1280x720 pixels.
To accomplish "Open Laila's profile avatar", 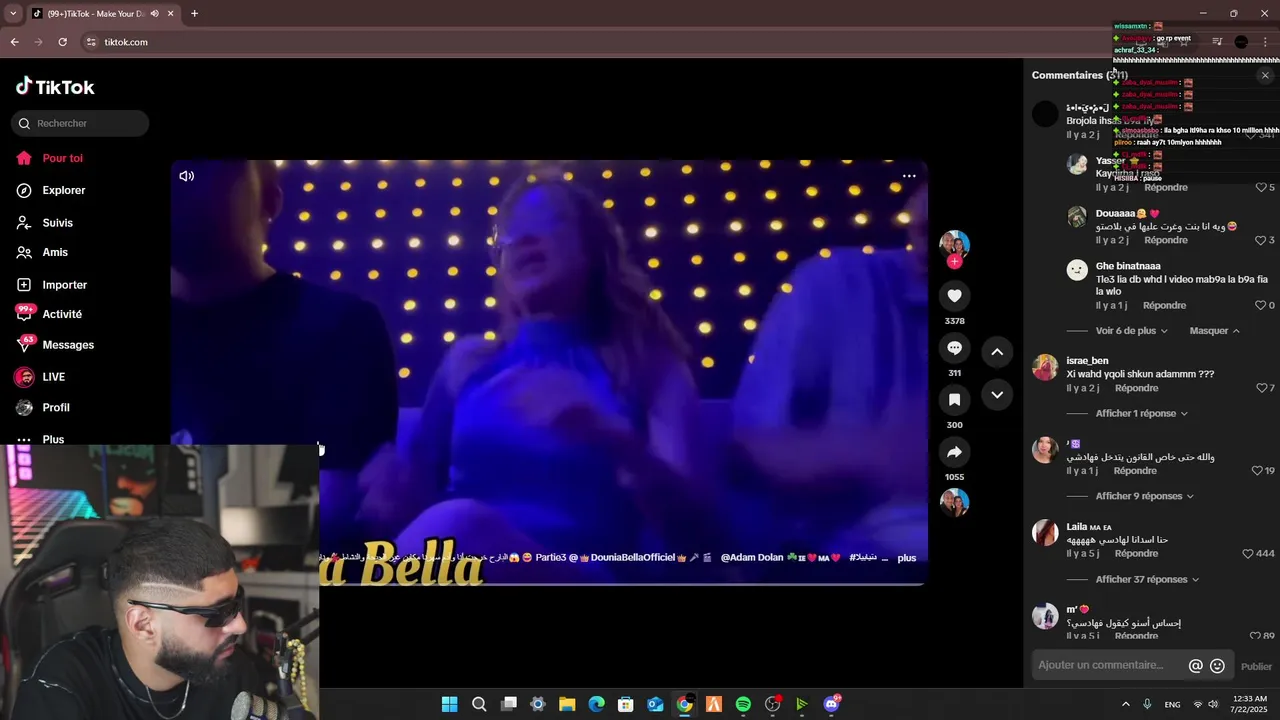I will [x=1045, y=533].
